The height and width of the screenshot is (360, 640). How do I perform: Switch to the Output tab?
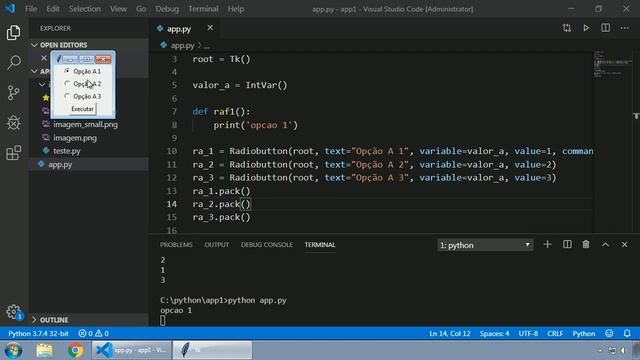coord(217,244)
